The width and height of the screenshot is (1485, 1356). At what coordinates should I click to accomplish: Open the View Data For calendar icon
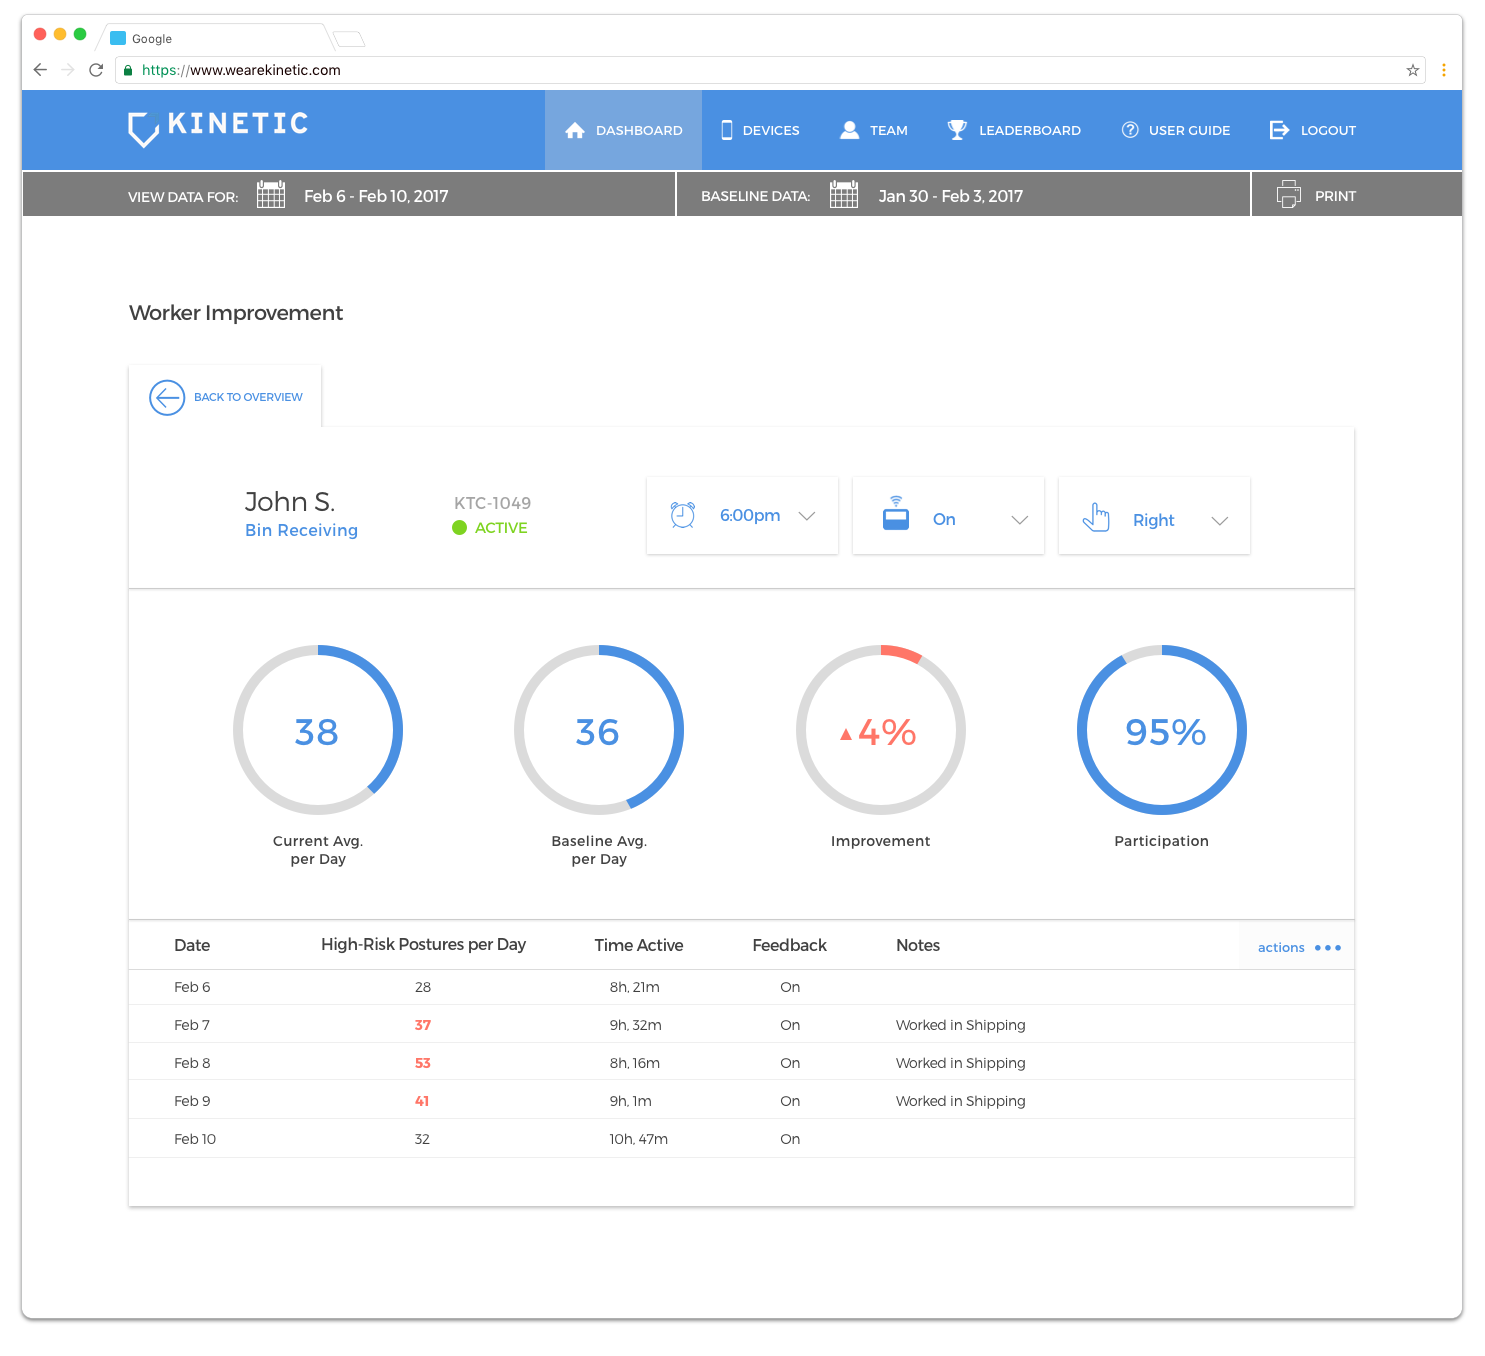click(x=271, y=195)
